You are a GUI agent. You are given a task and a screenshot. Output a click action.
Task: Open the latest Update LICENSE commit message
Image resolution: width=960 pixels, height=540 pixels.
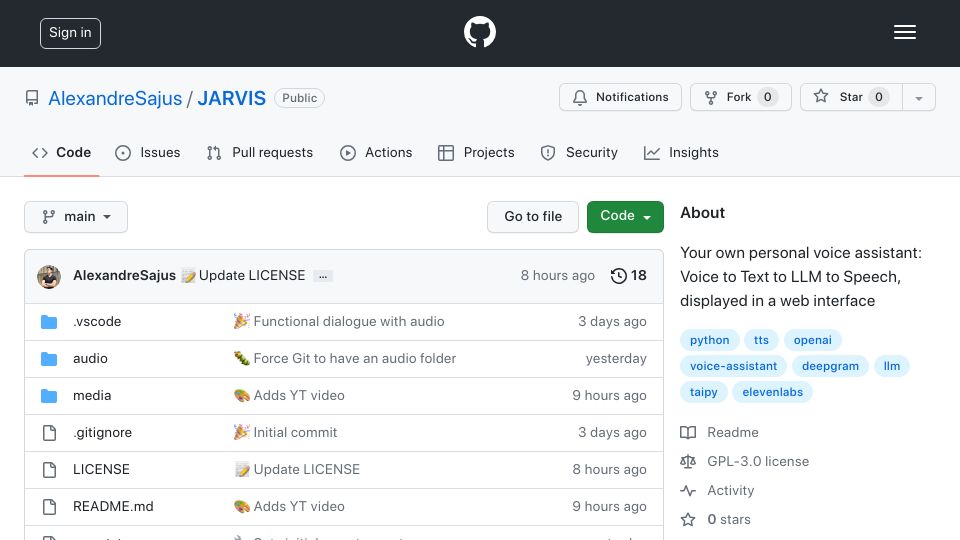252,276
